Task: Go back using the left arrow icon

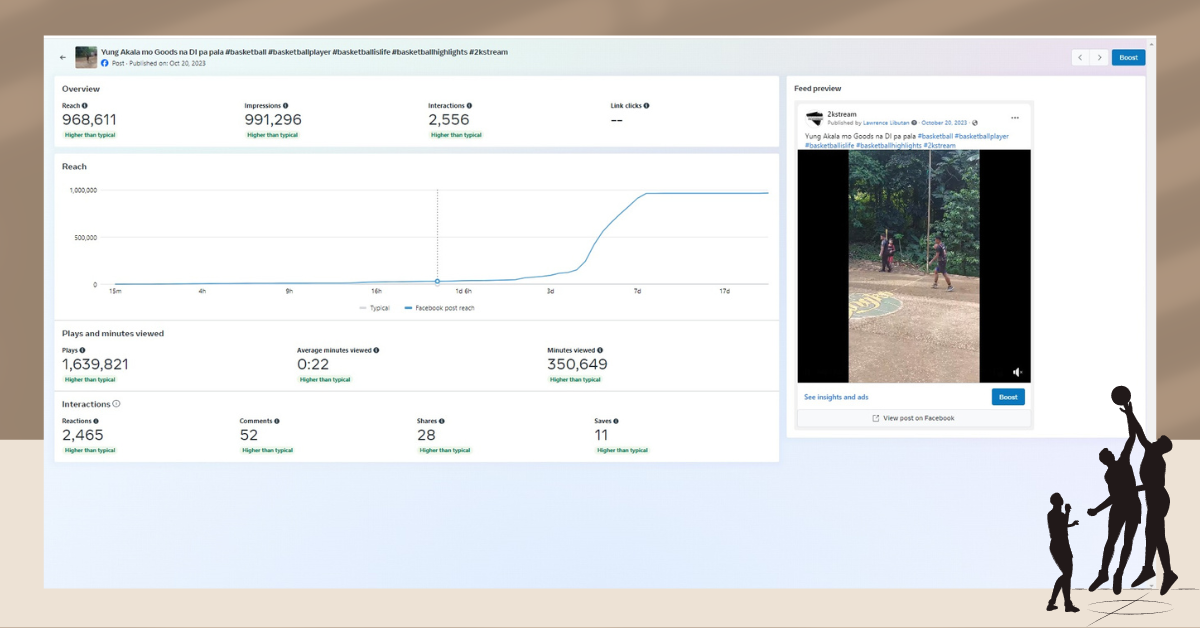Action: point(63,57)
